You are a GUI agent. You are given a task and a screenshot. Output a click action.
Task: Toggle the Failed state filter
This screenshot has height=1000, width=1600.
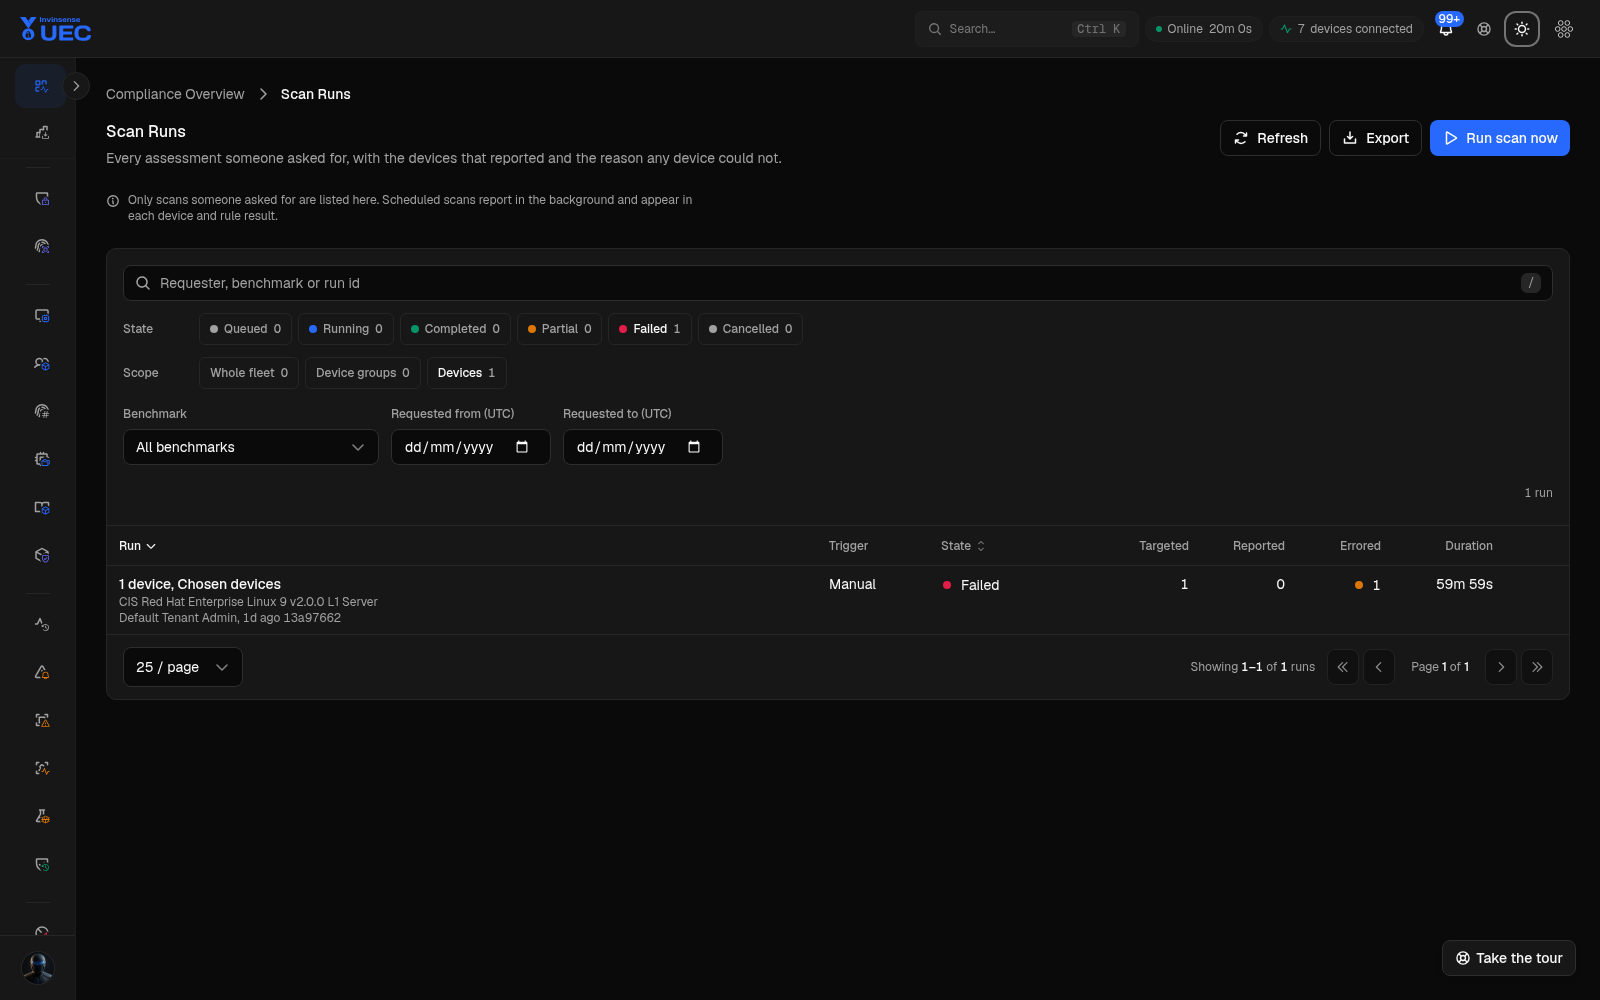[649, 329]
